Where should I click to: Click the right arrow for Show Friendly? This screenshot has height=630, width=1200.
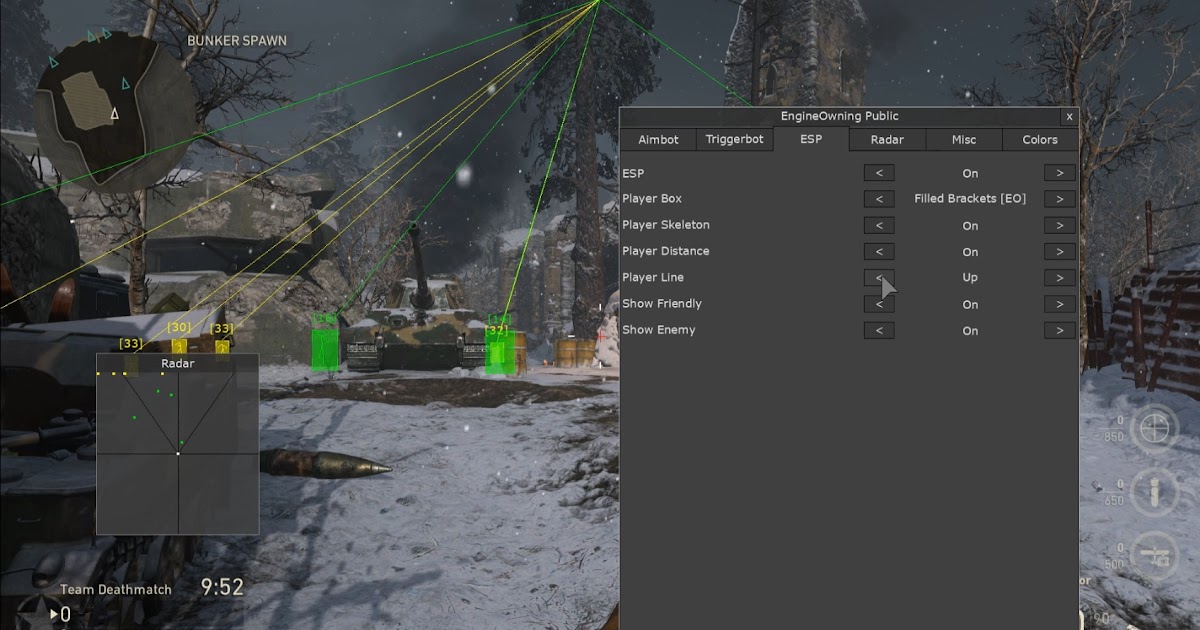point(1060,304)
